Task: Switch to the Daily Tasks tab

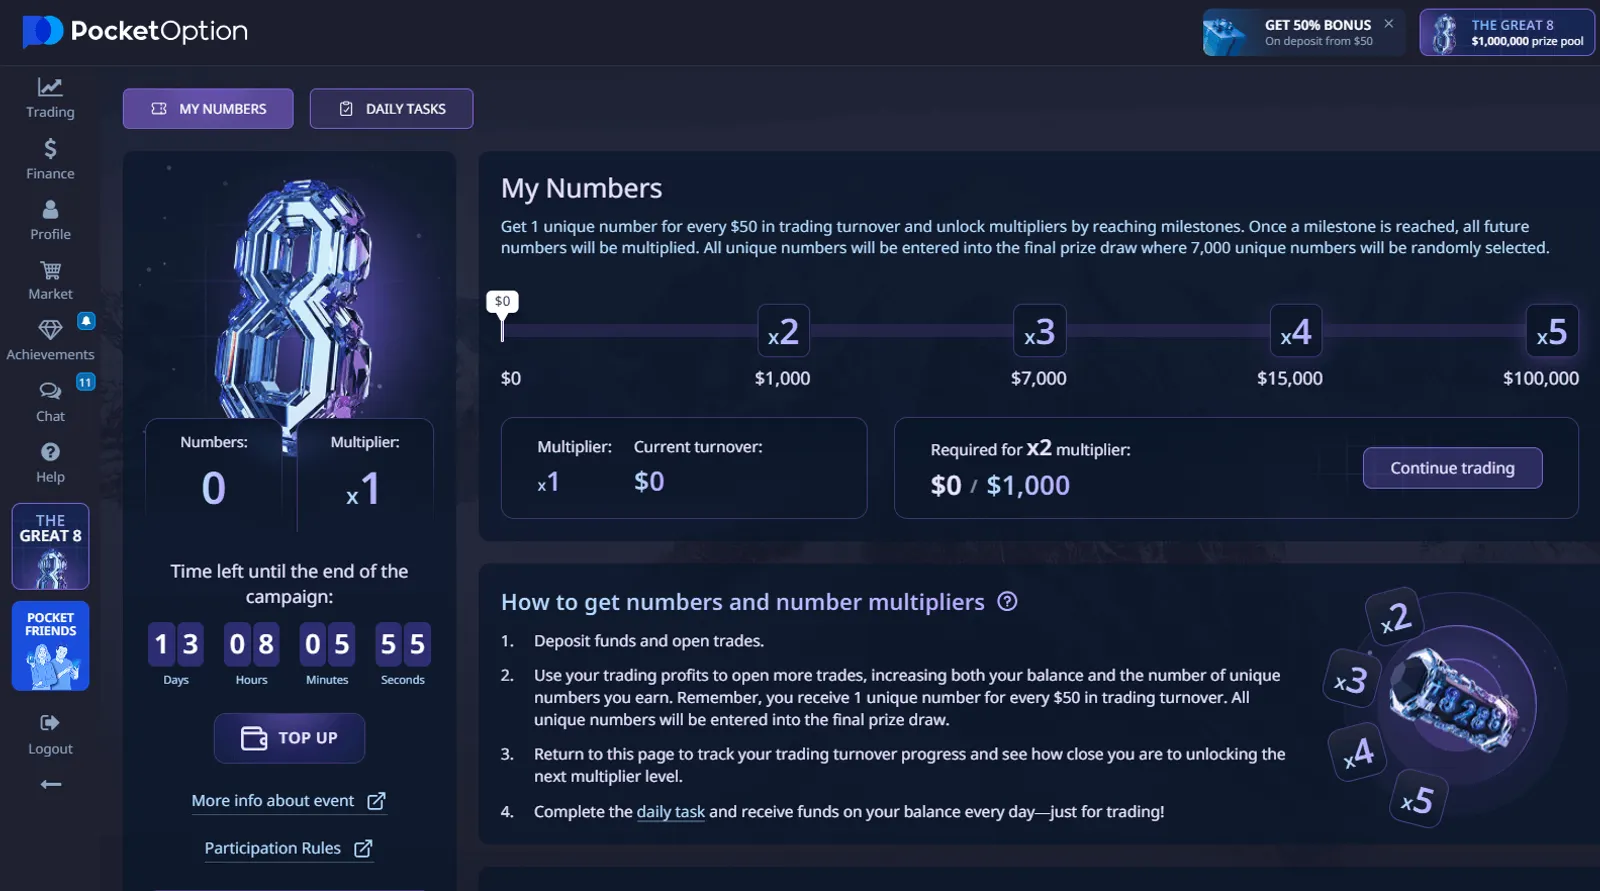Action: point(391,109)
